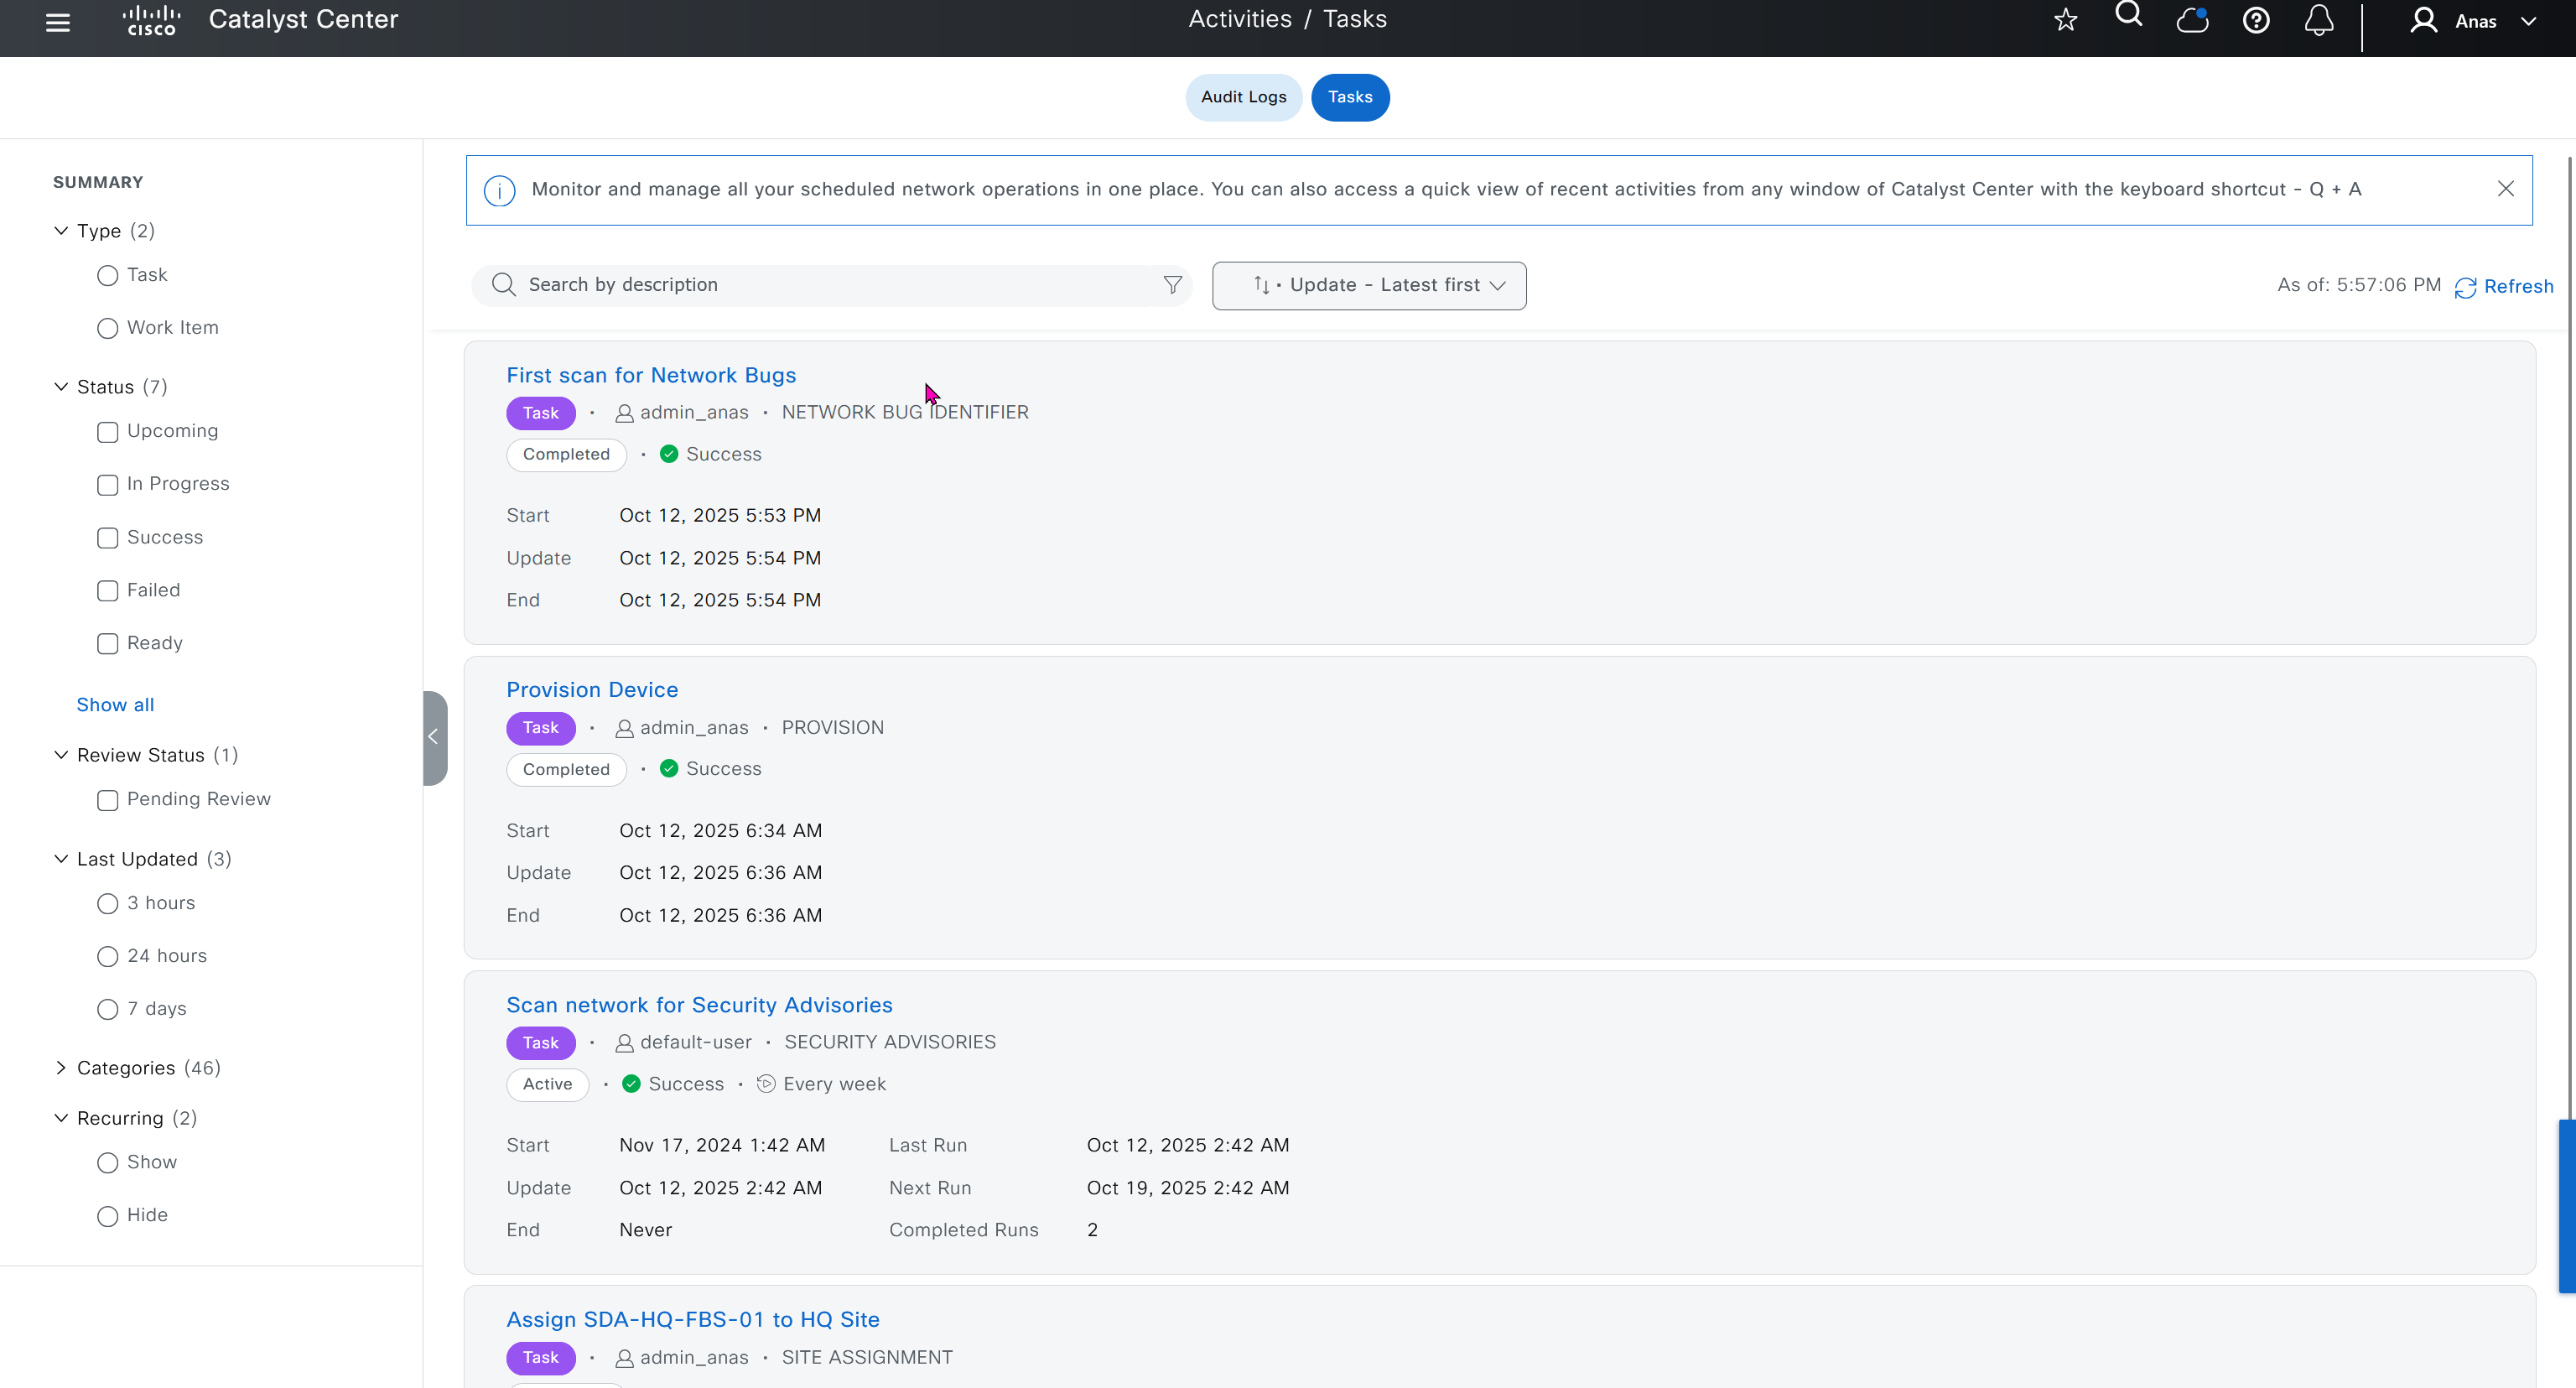Expand the Categories section

coord(61,1068)
